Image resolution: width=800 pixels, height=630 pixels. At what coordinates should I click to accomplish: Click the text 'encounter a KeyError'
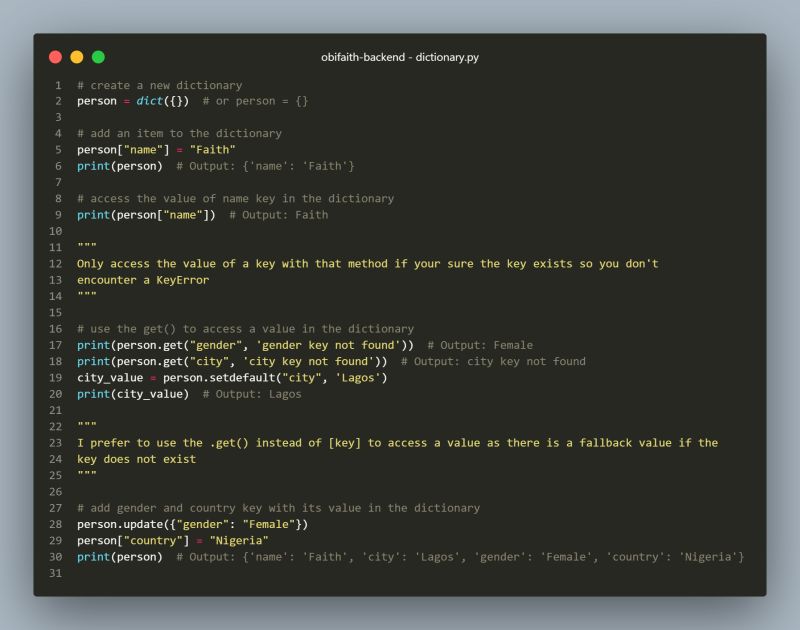(x=143, y=280)
